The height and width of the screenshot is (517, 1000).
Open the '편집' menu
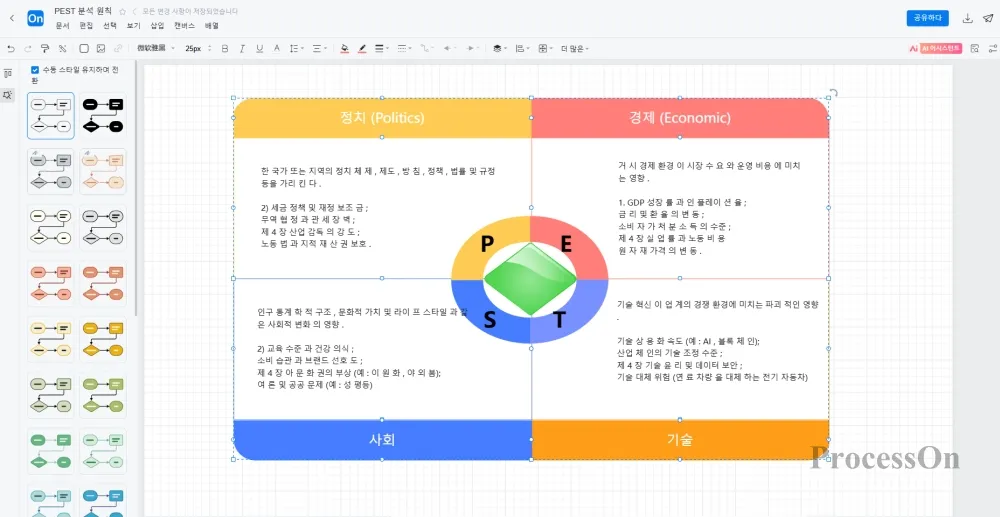click(x=86, y=25)
